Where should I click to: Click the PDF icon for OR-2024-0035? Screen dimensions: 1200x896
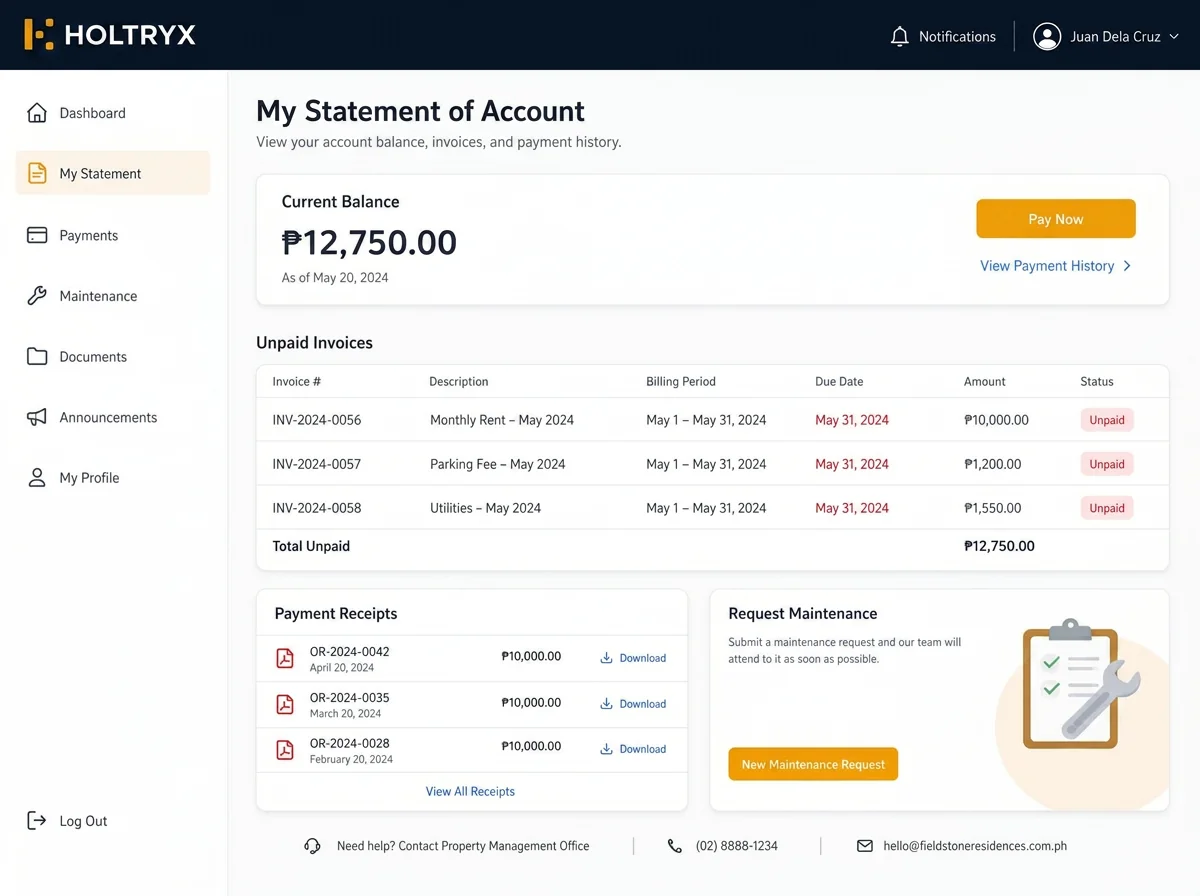(x=285, y=704)
